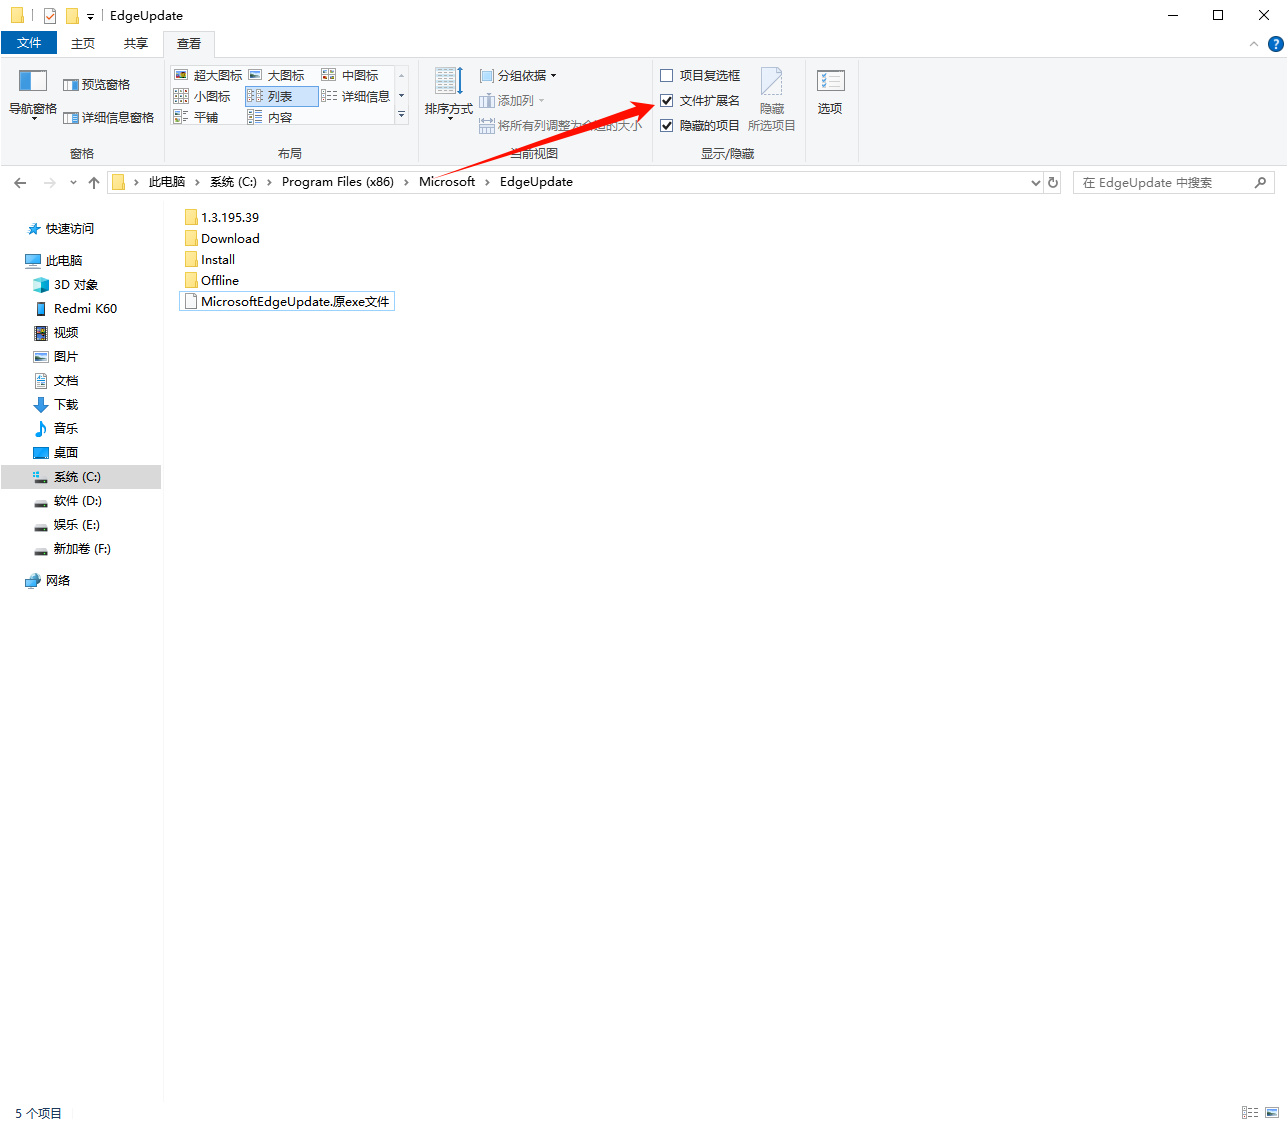This screenshot has height=1126, width=1288.
Task: Click 系统 (C:) in the address breadcrumb
Action: 233,182
